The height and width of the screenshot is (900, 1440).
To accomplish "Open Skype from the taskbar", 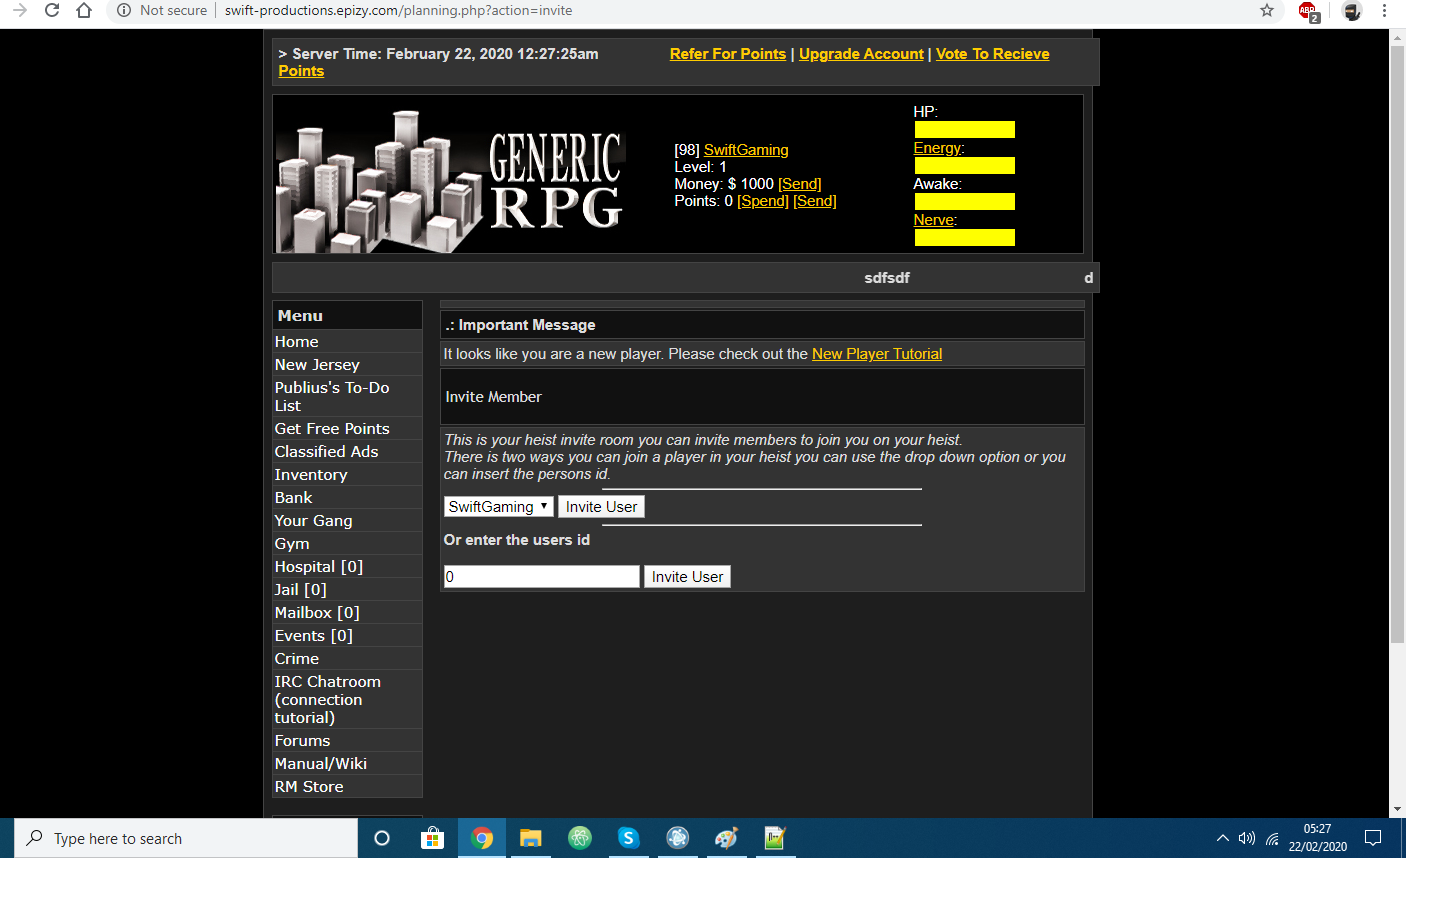I will click(628, 838).
